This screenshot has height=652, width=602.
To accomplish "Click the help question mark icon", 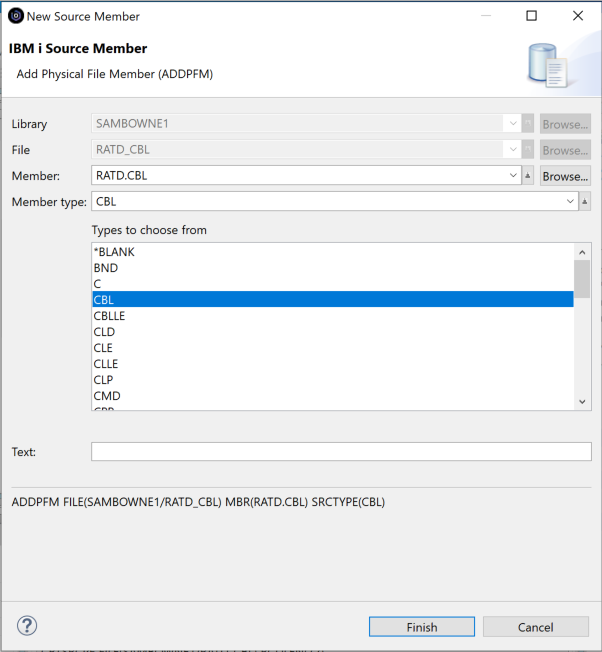I will point(27,626).
